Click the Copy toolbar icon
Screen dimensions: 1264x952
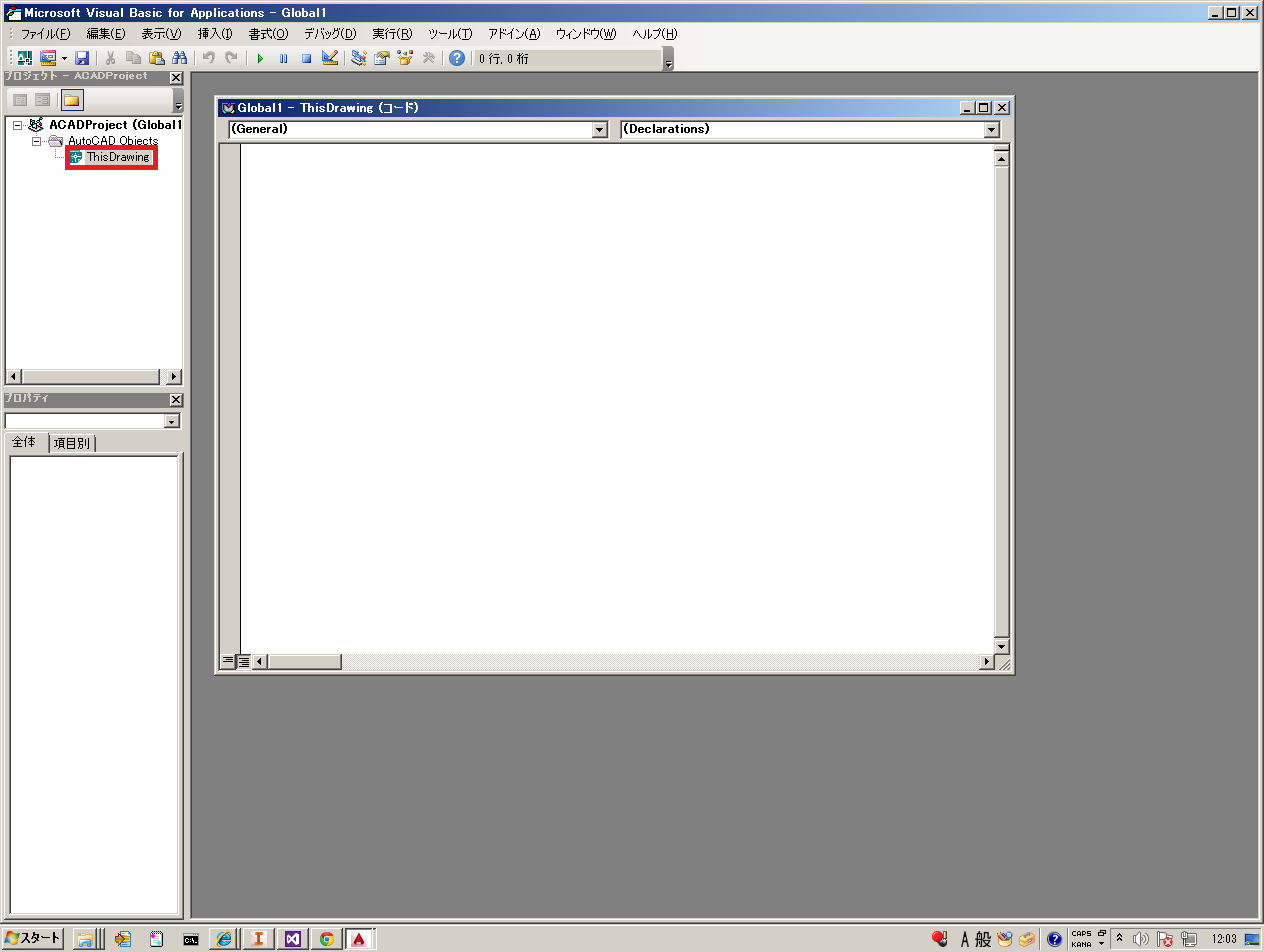pos(134,58)
